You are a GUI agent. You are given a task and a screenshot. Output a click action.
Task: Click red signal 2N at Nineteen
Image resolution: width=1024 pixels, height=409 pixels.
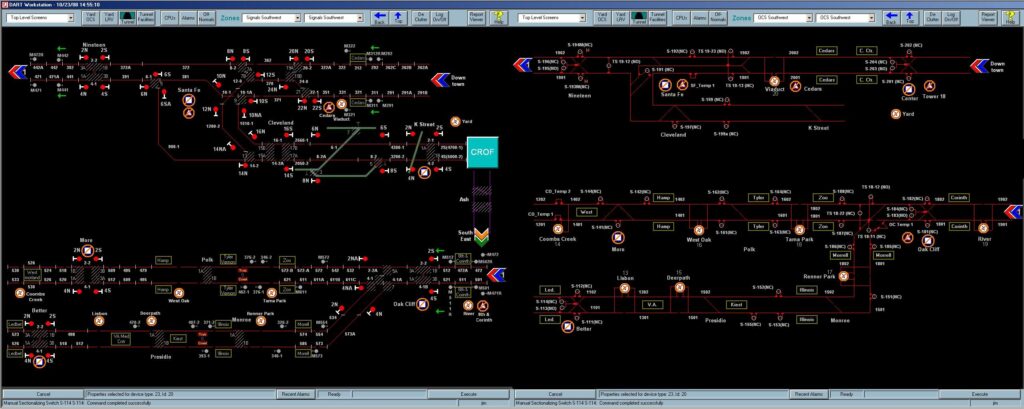[85, 59]
